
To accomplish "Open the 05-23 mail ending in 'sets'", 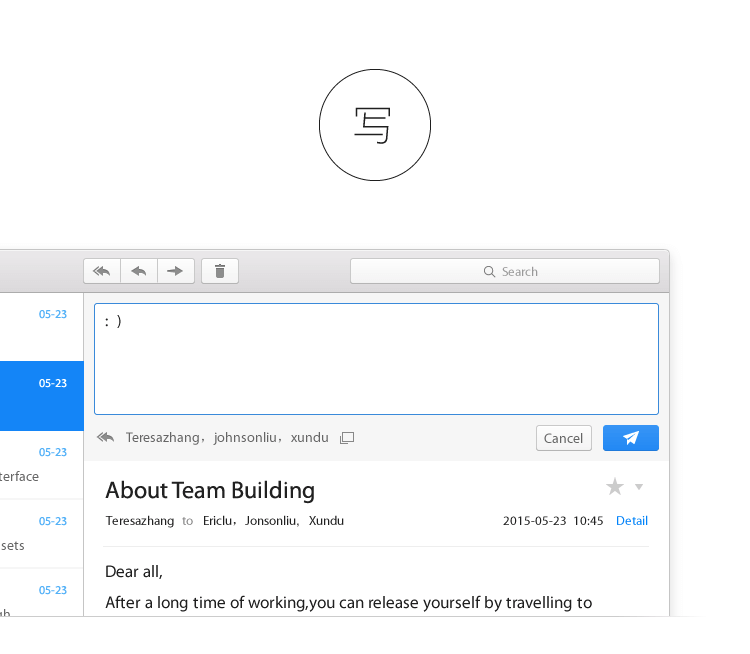I will pos(41,534).
